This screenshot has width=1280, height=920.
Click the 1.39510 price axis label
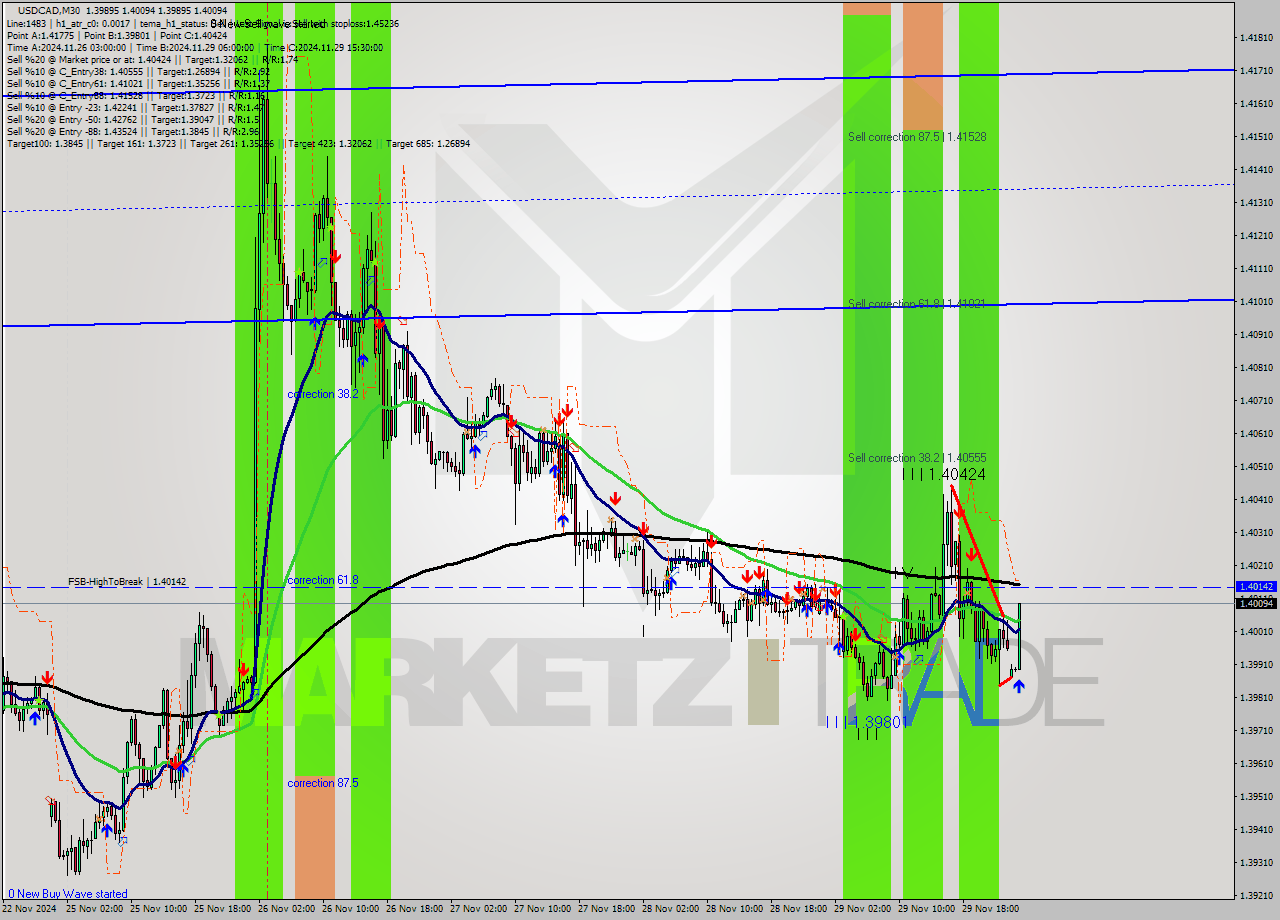click(x=1255, y=797)
